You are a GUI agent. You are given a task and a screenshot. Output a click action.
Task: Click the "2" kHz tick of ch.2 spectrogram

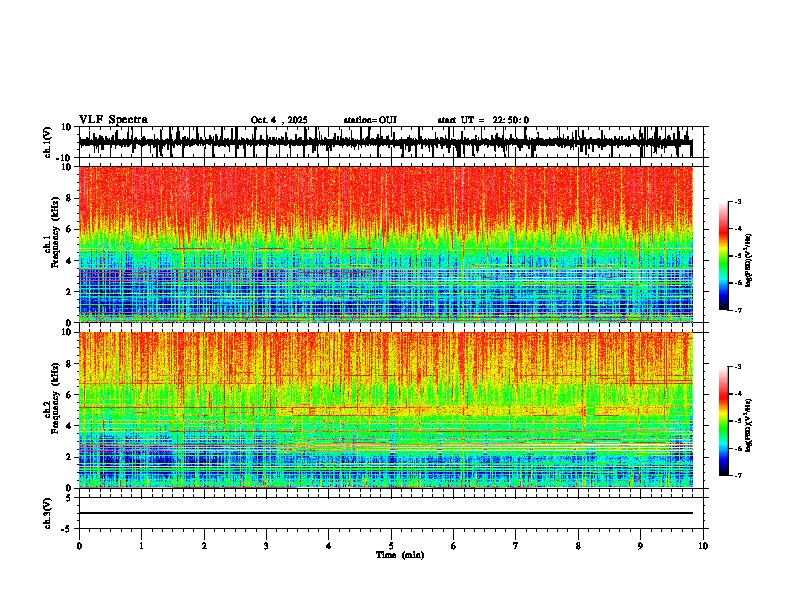pos(70,457)
